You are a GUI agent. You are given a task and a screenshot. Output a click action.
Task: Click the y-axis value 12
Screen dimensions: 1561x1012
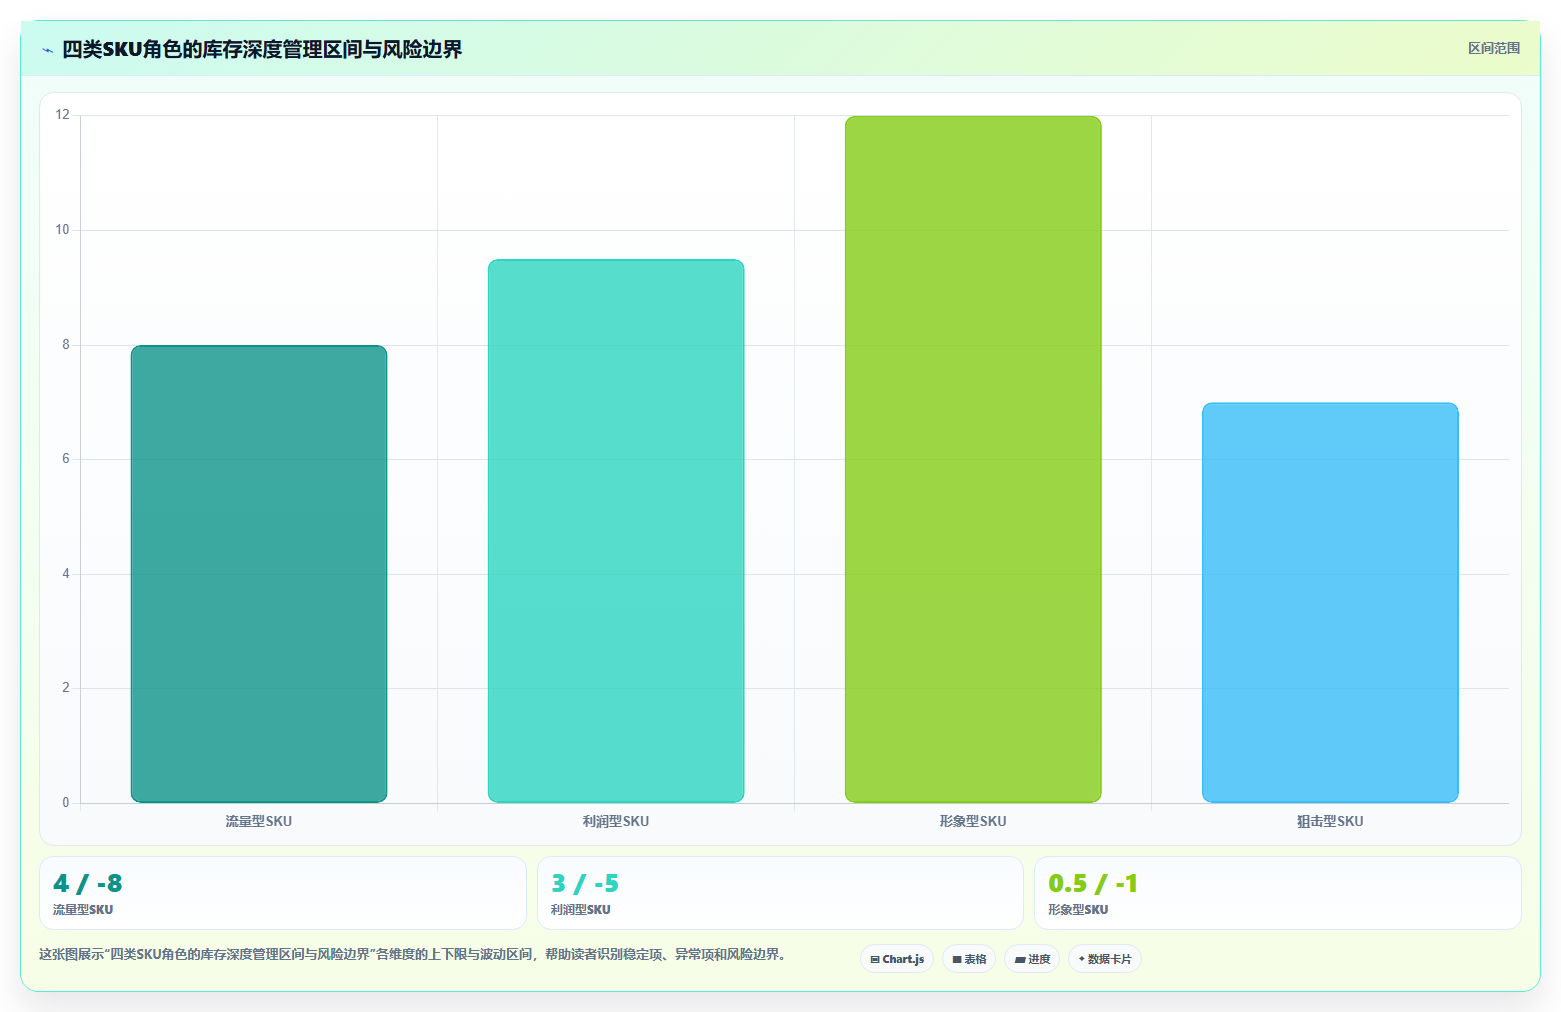click(x=63, y=115)
